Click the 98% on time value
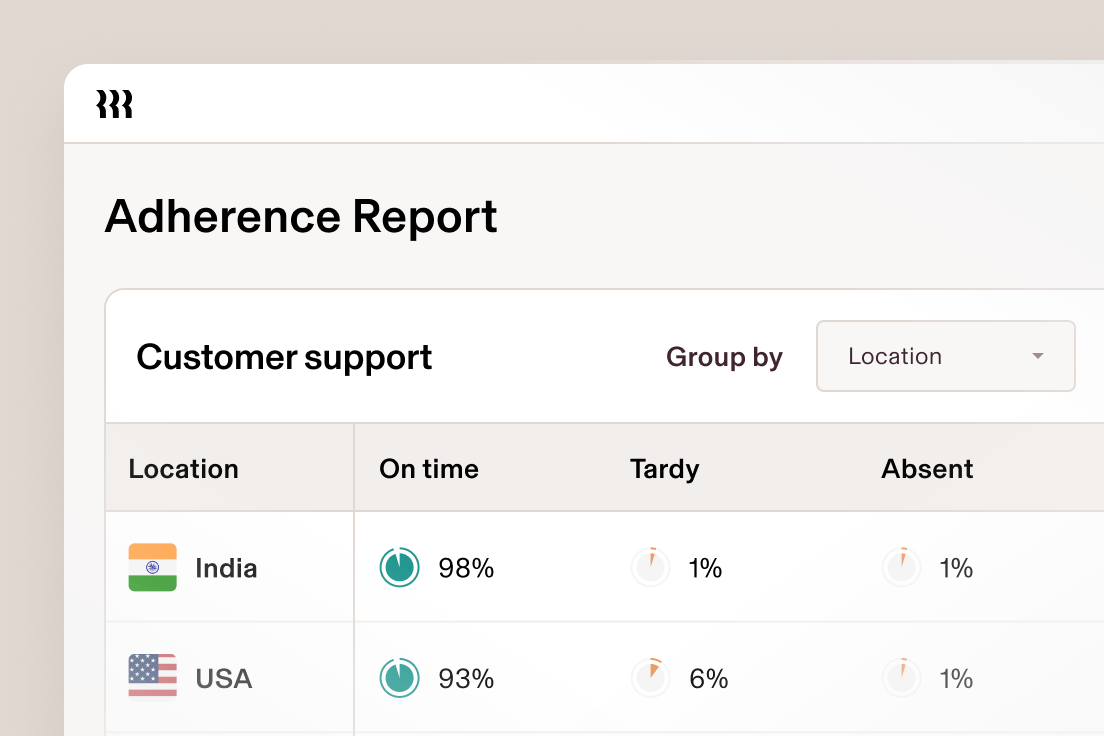Image resolution: width=1104 pixels, height=736 pixels. tap(466, 568)
